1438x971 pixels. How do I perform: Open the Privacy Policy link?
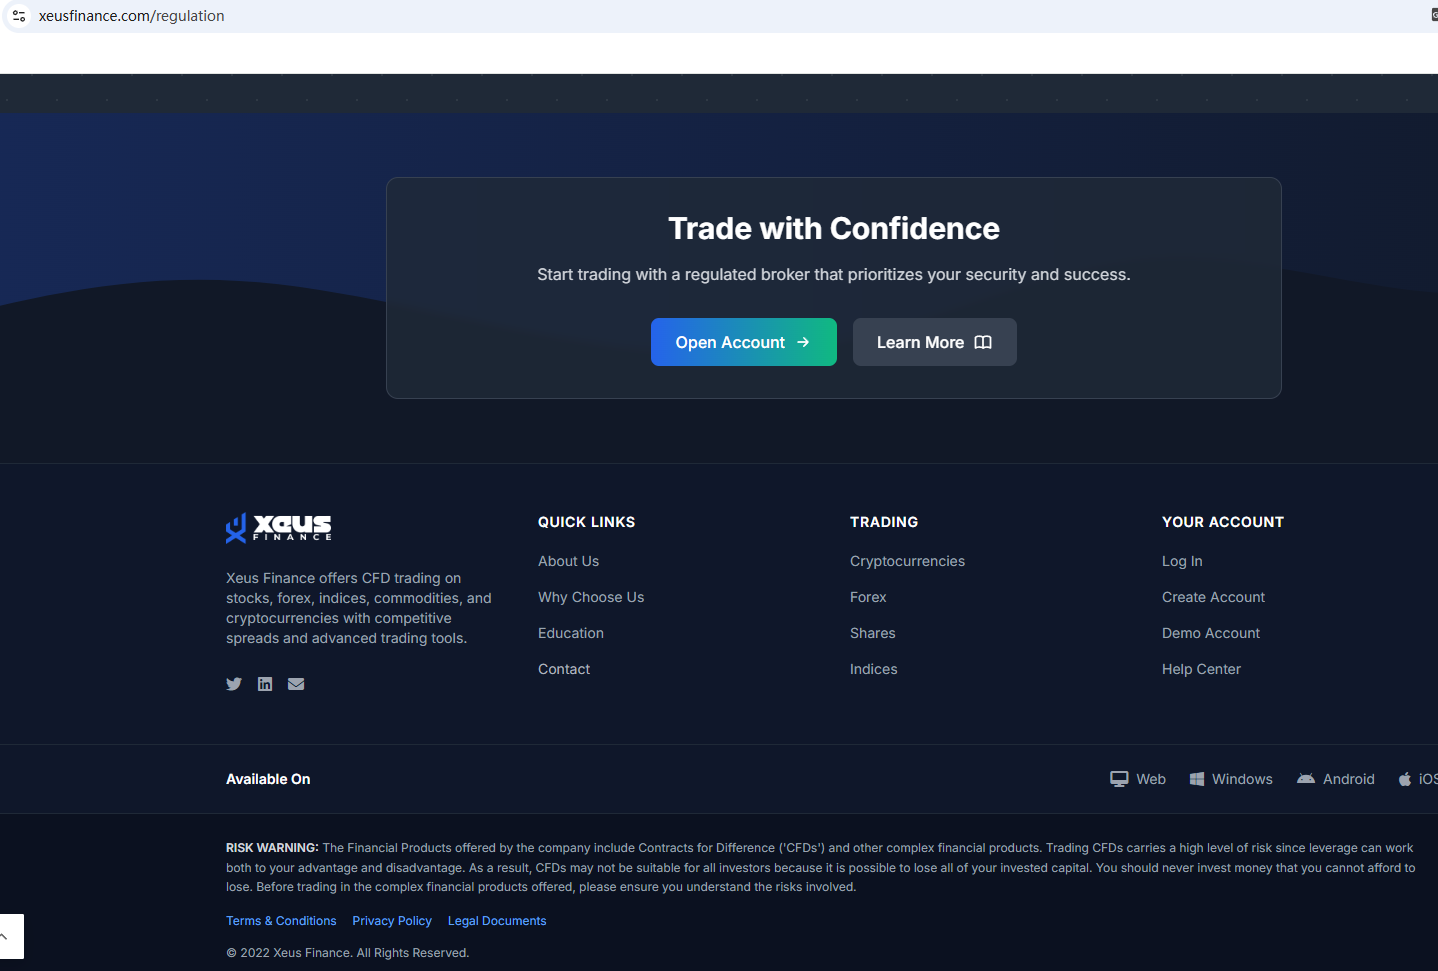[392, 921]
